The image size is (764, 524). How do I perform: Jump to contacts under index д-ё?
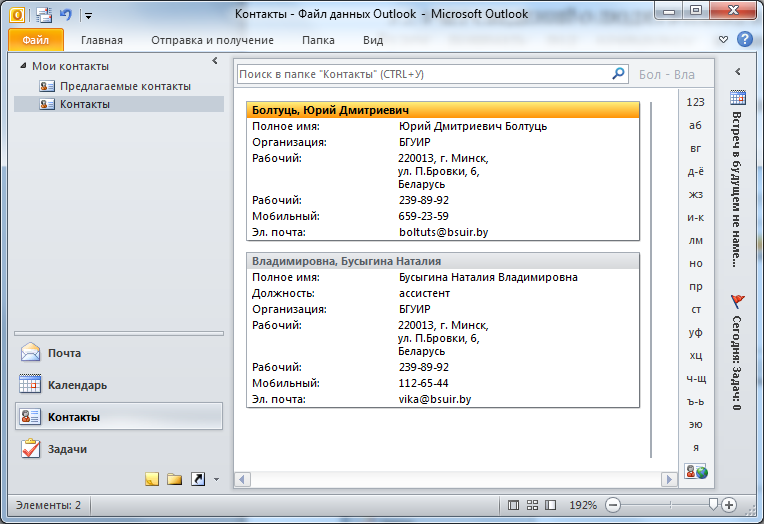click(x=695, y=171)
